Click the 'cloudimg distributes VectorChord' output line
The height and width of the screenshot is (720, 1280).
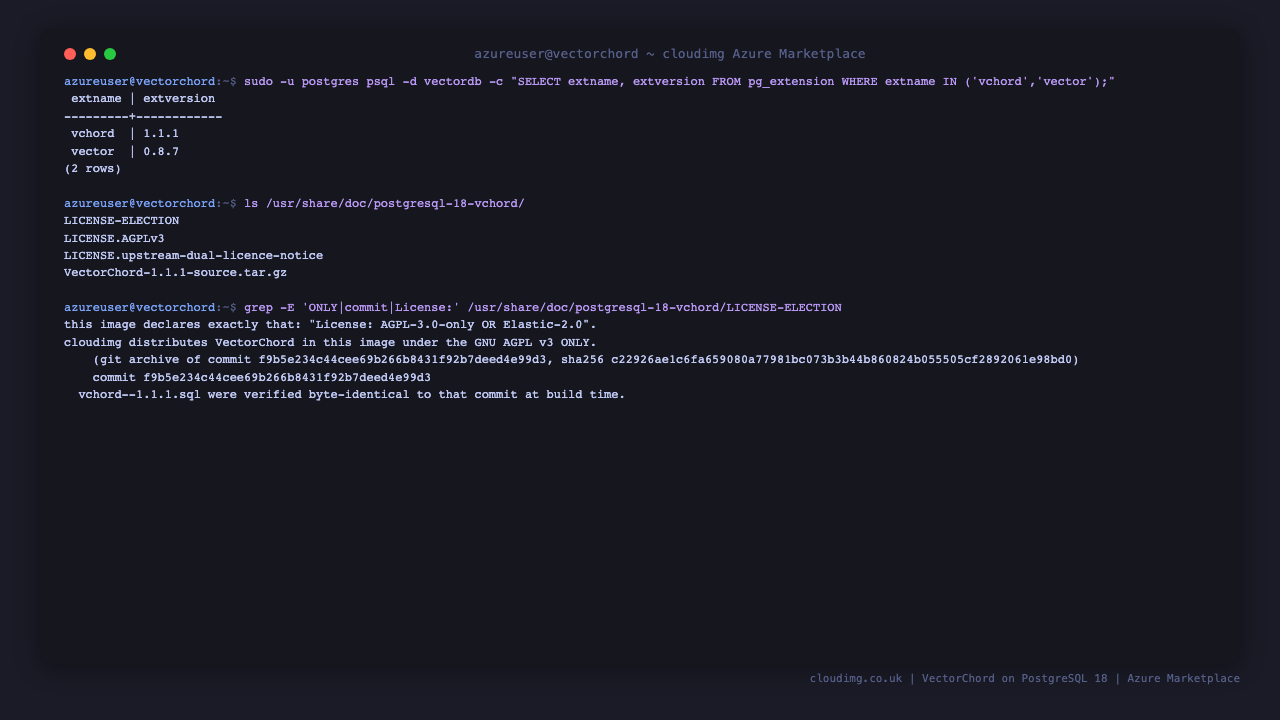pos(330,343)
